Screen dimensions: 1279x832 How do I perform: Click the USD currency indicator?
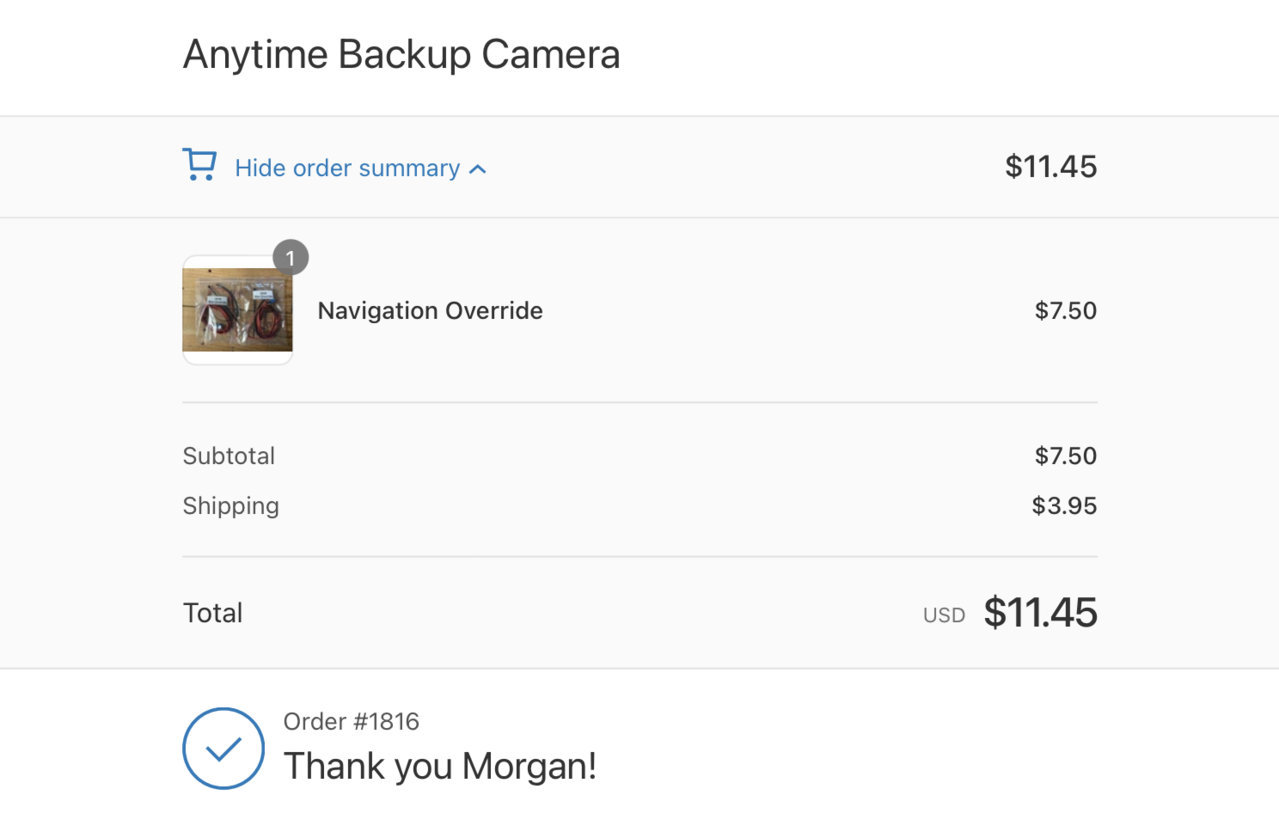944,616
